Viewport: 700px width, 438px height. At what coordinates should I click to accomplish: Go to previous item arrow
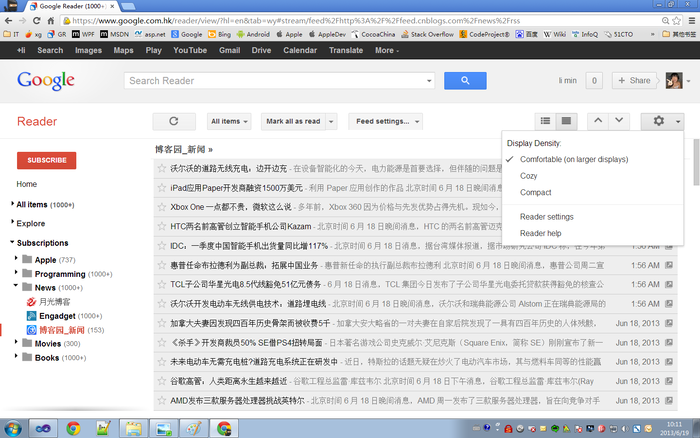pos(598,121)
